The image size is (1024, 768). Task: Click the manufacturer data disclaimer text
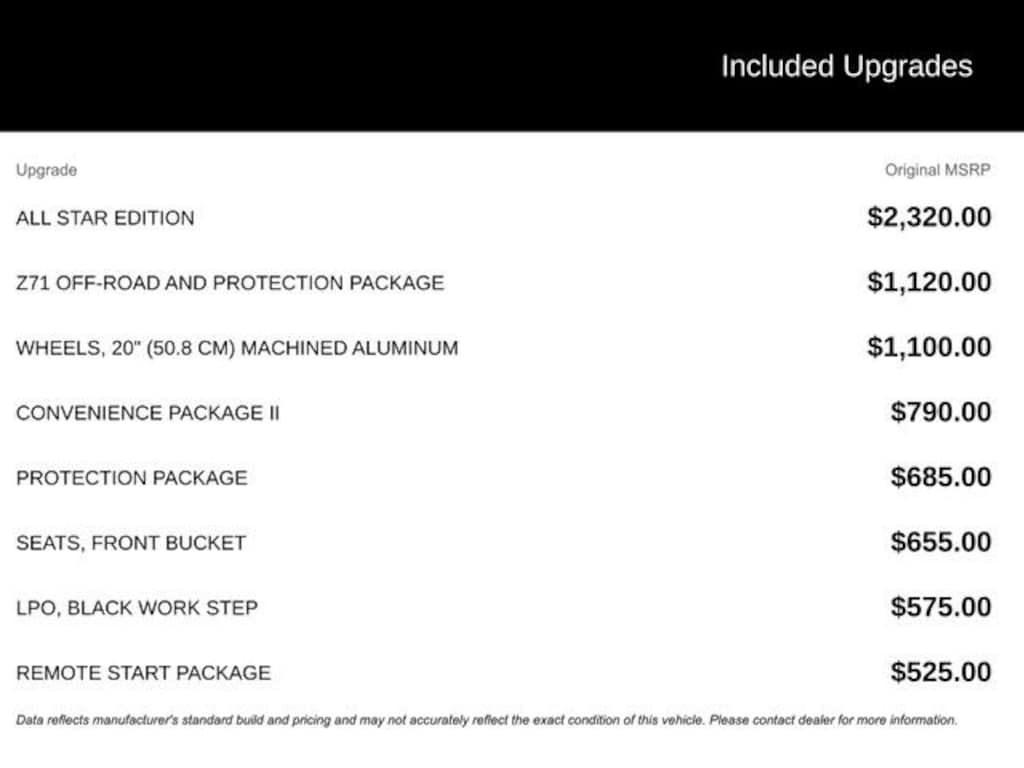[486, 719]
